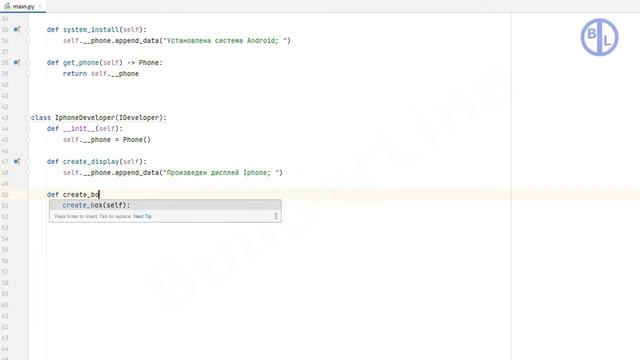640x360 pixels.
Task: Choose create_box(self): completion suggestion
Action: click(165, 205)
